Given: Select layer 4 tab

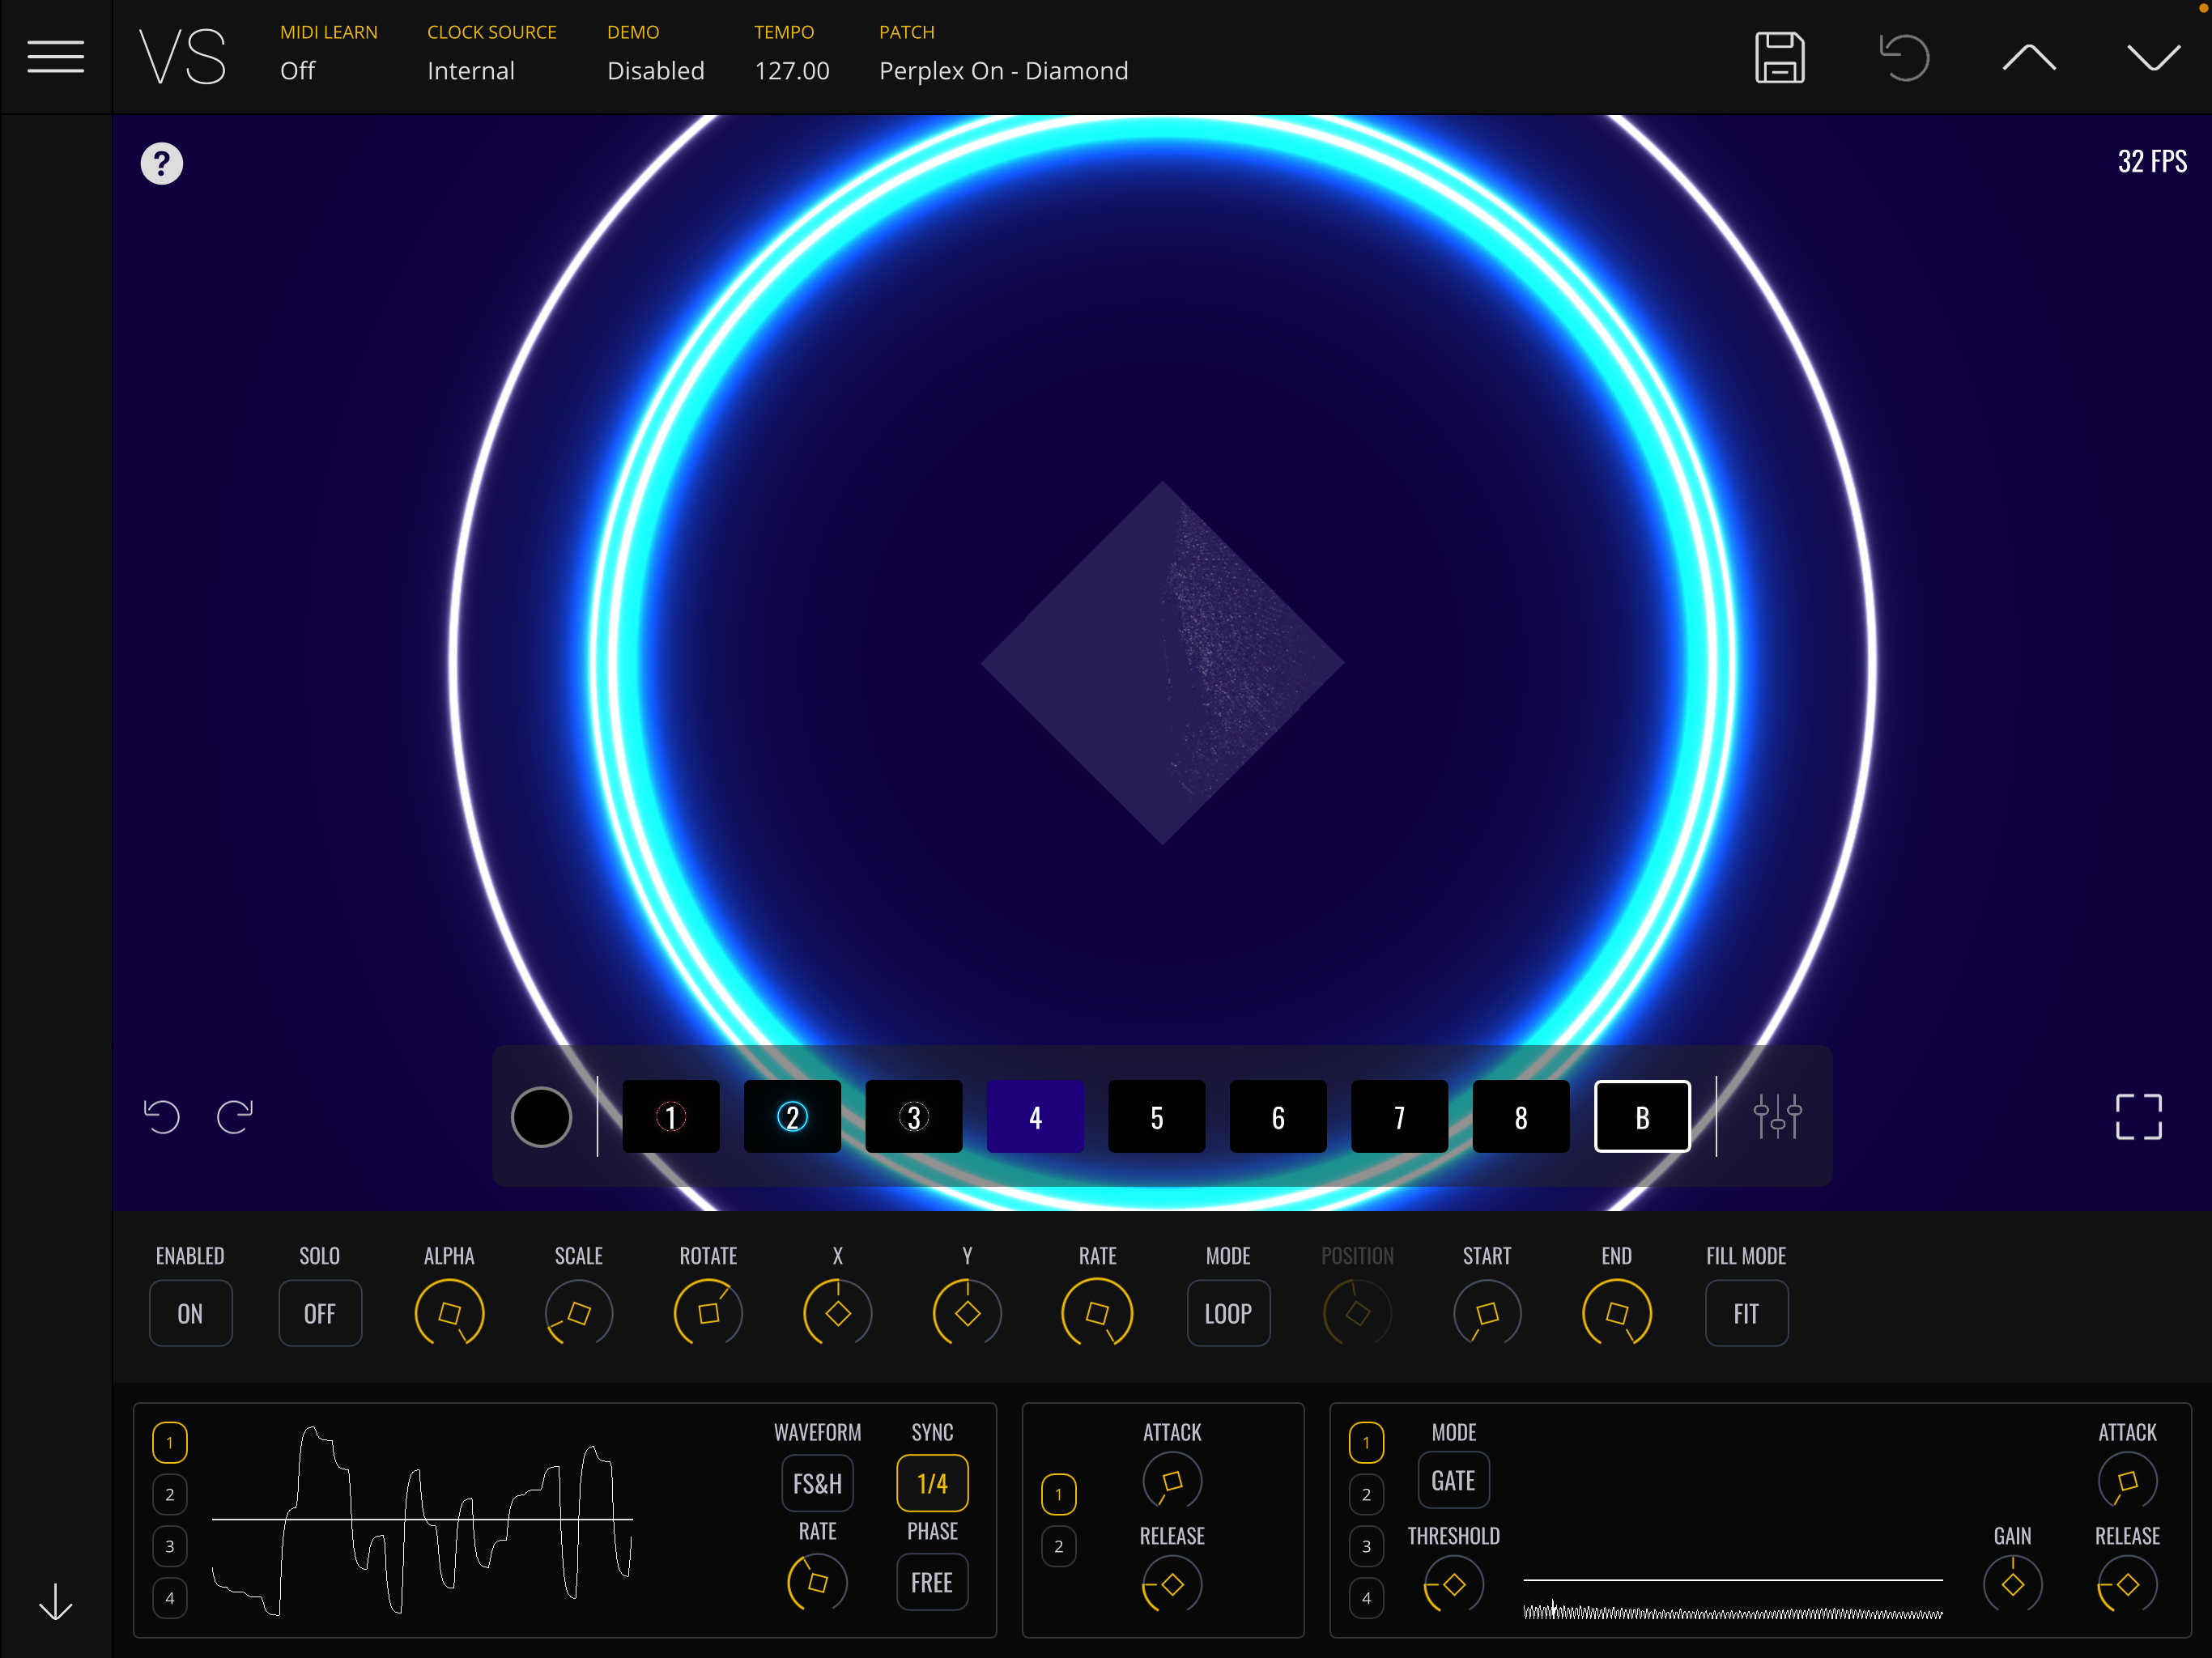Looking at the screenshot, I should 1035,1117.
